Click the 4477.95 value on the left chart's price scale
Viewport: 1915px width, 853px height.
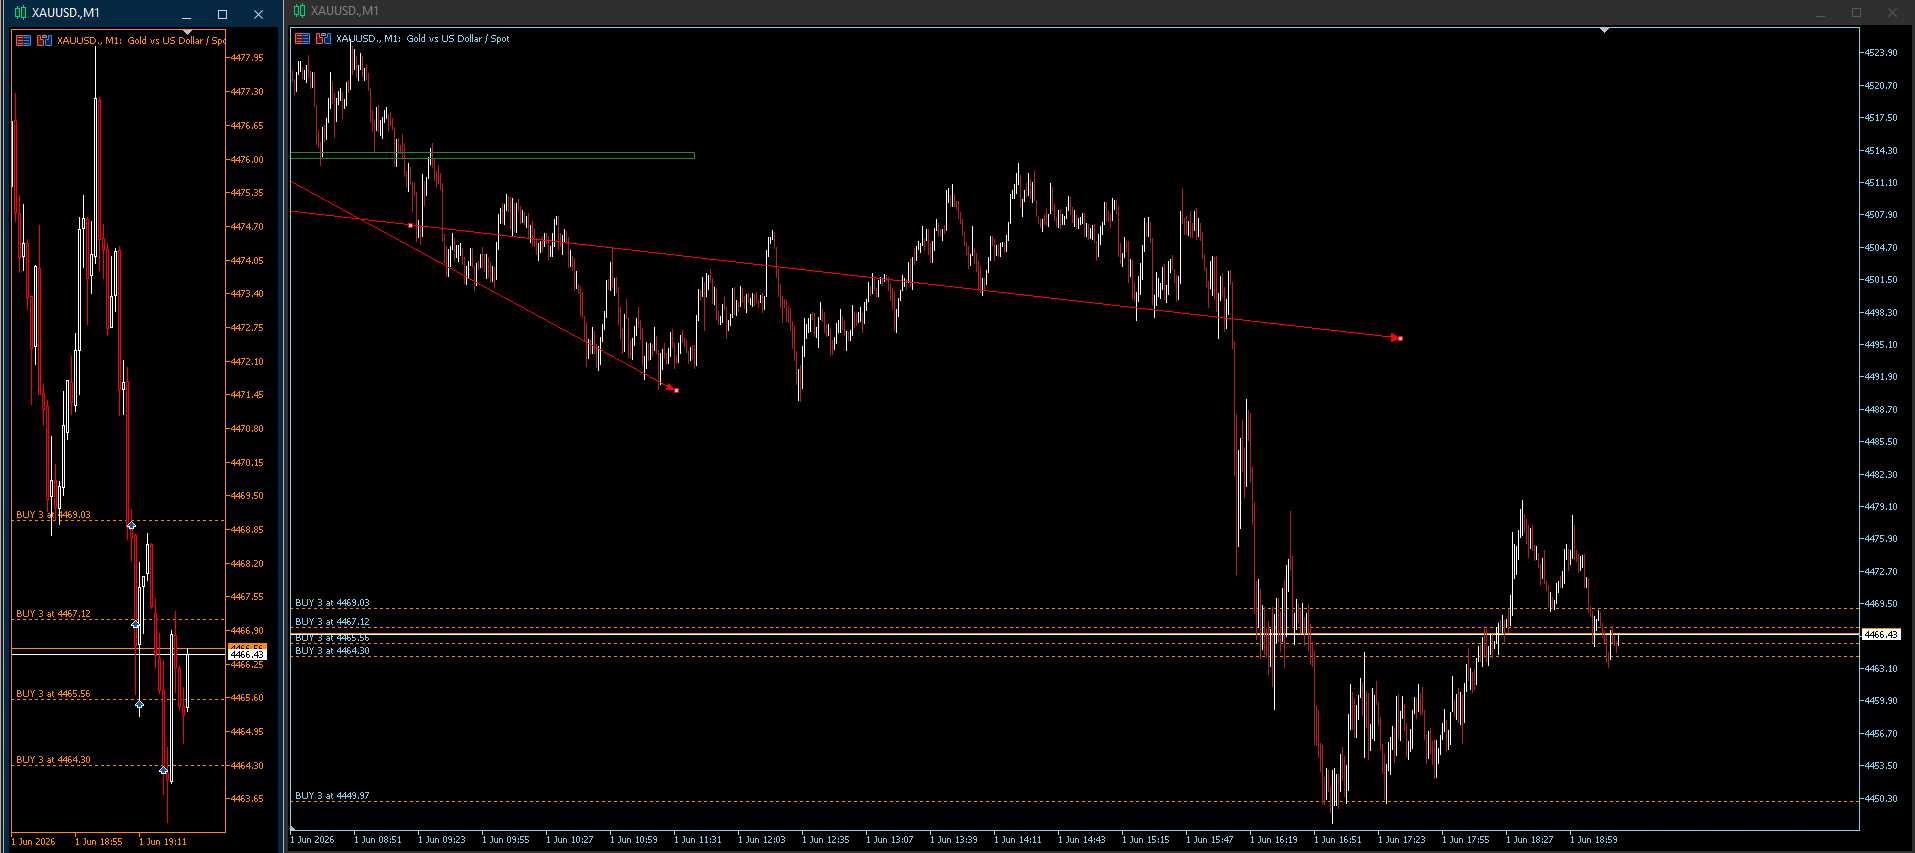tap(247, 58)
